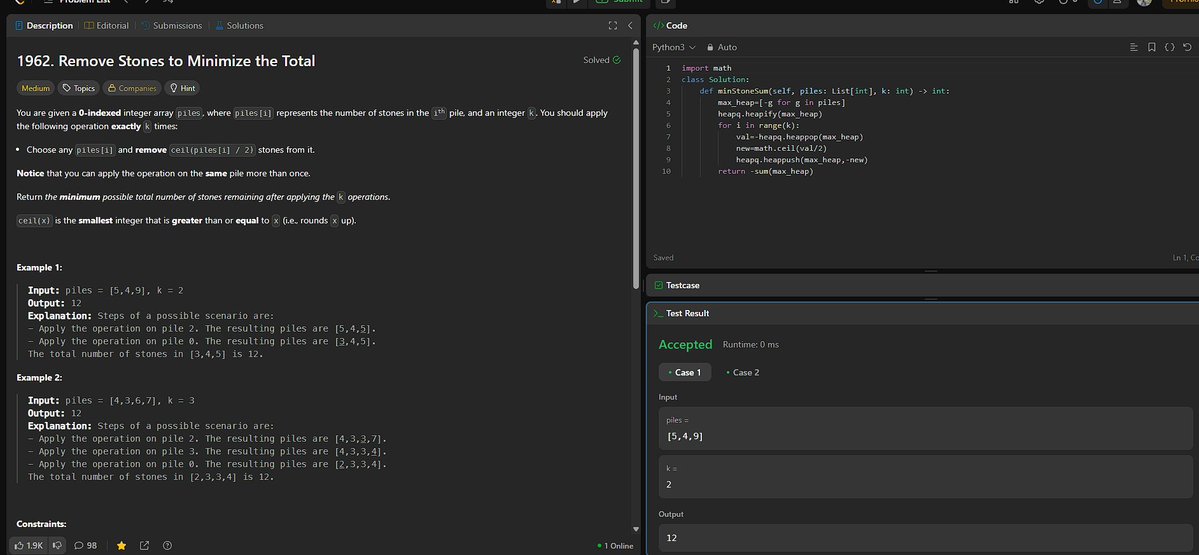The width and height of the screenshot is (1199, 555).
Task: Click the curly braces icon
Action: (1169, 47)
